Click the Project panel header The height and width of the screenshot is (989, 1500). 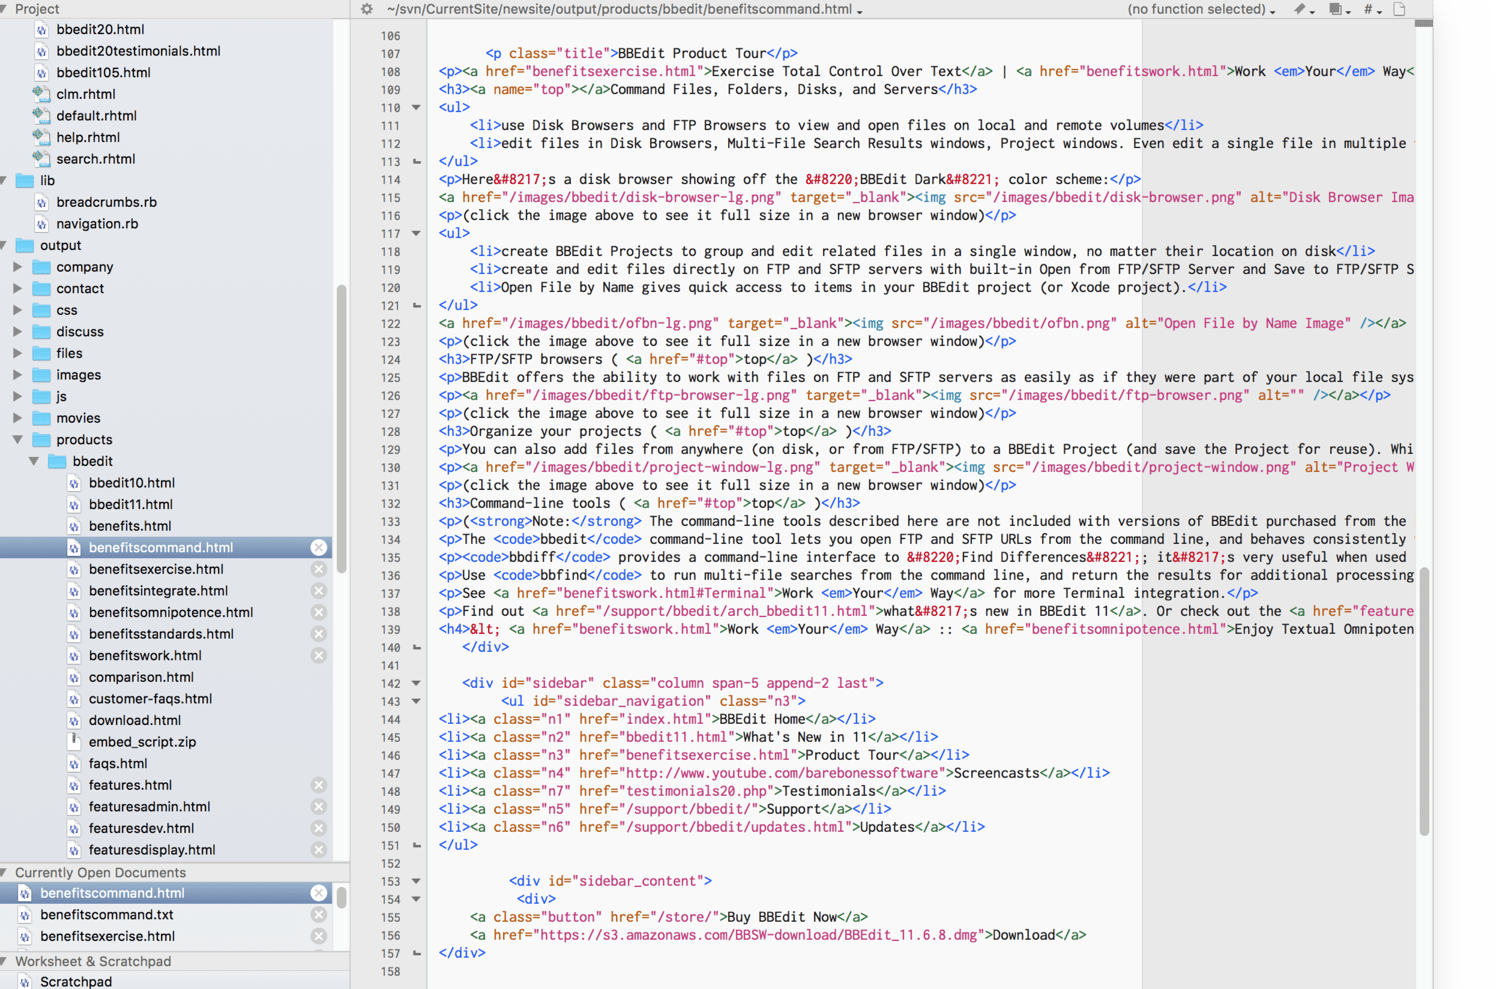[35, 8]
